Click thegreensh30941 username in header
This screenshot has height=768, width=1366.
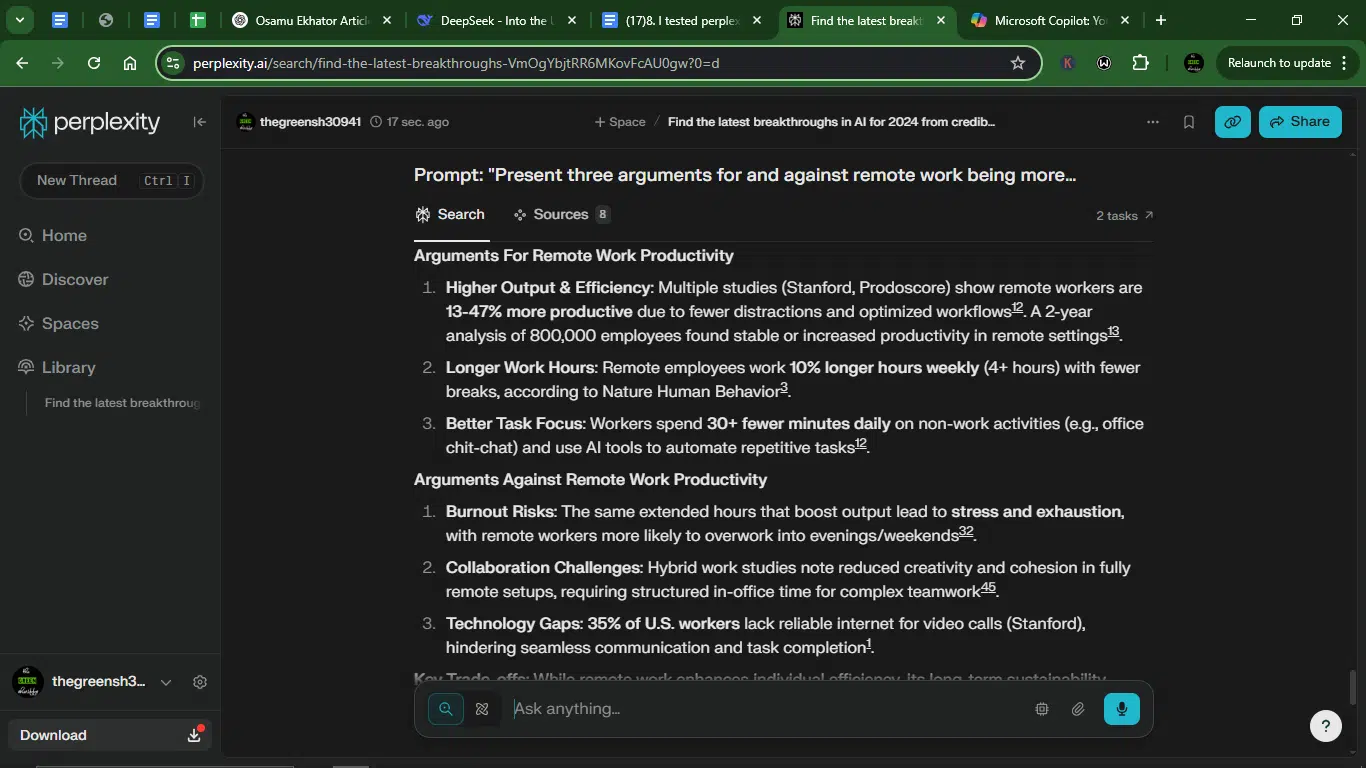[310, 122]
